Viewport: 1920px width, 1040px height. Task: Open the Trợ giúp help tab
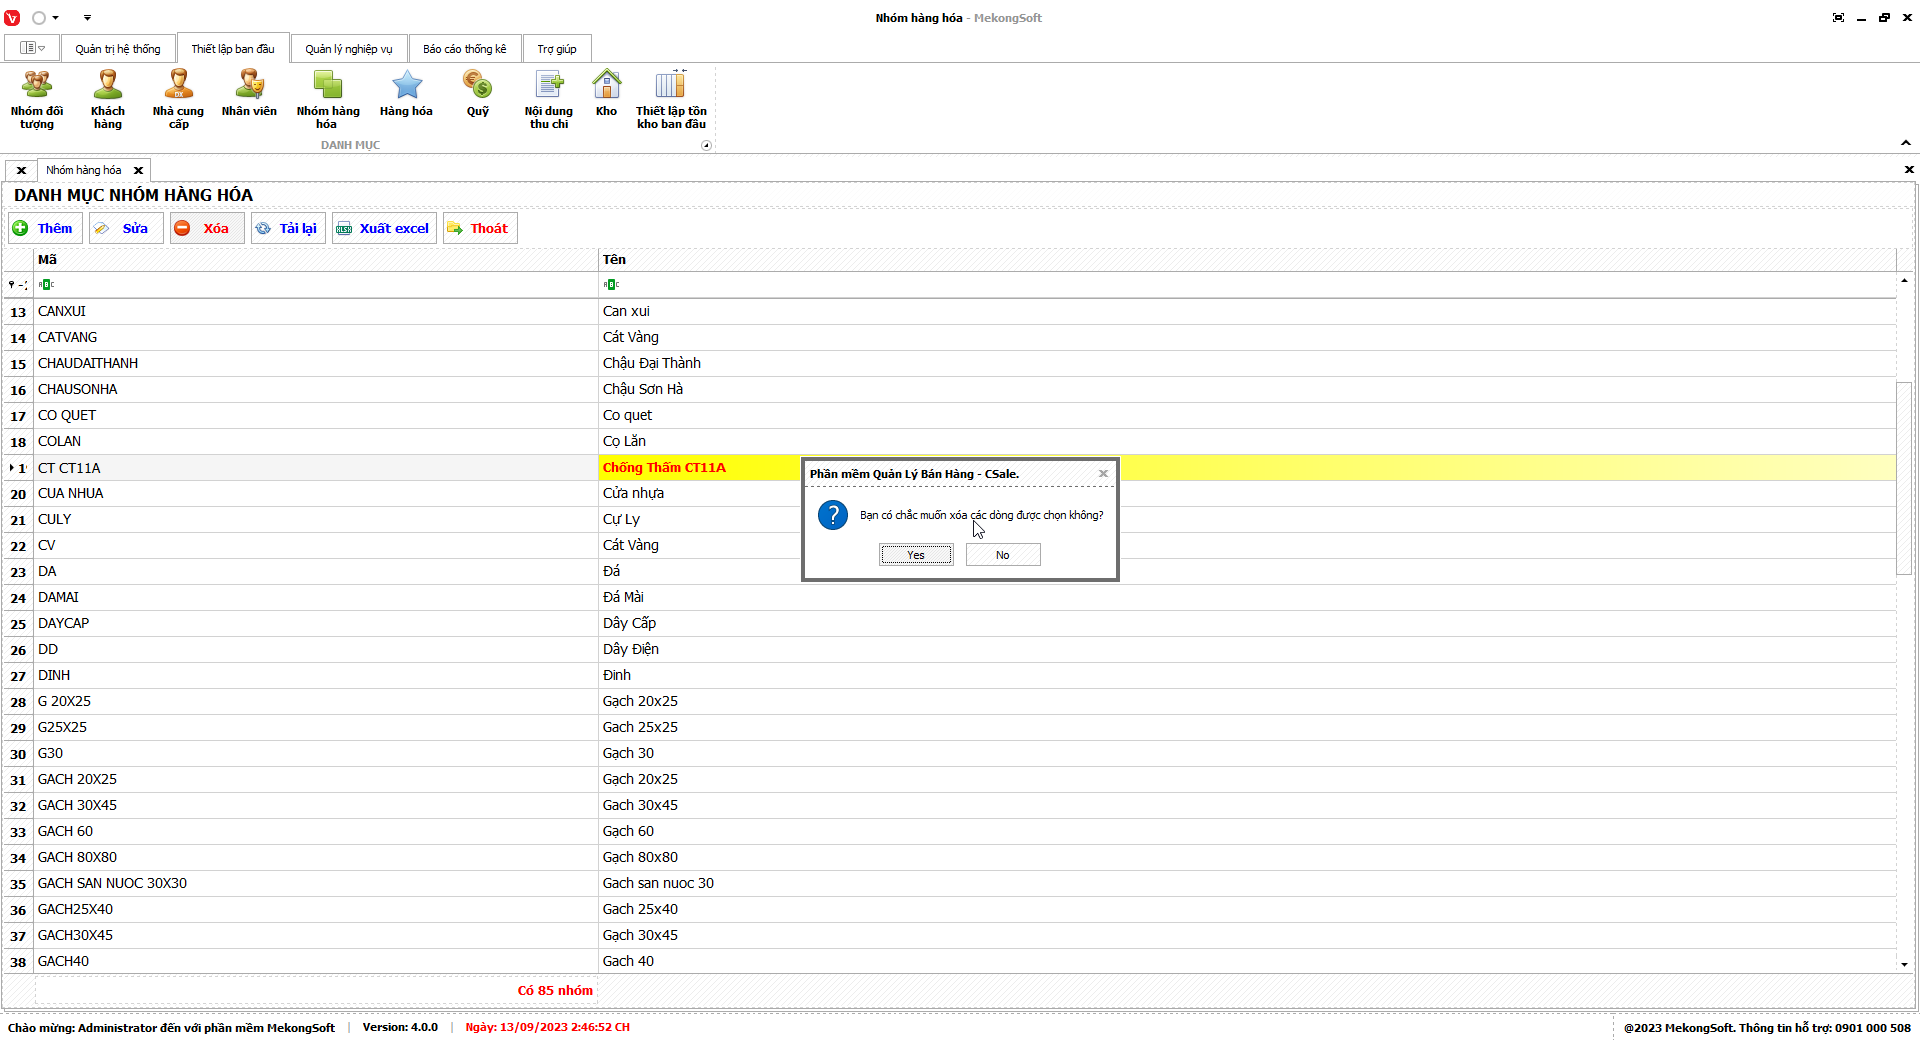point(557,49)
